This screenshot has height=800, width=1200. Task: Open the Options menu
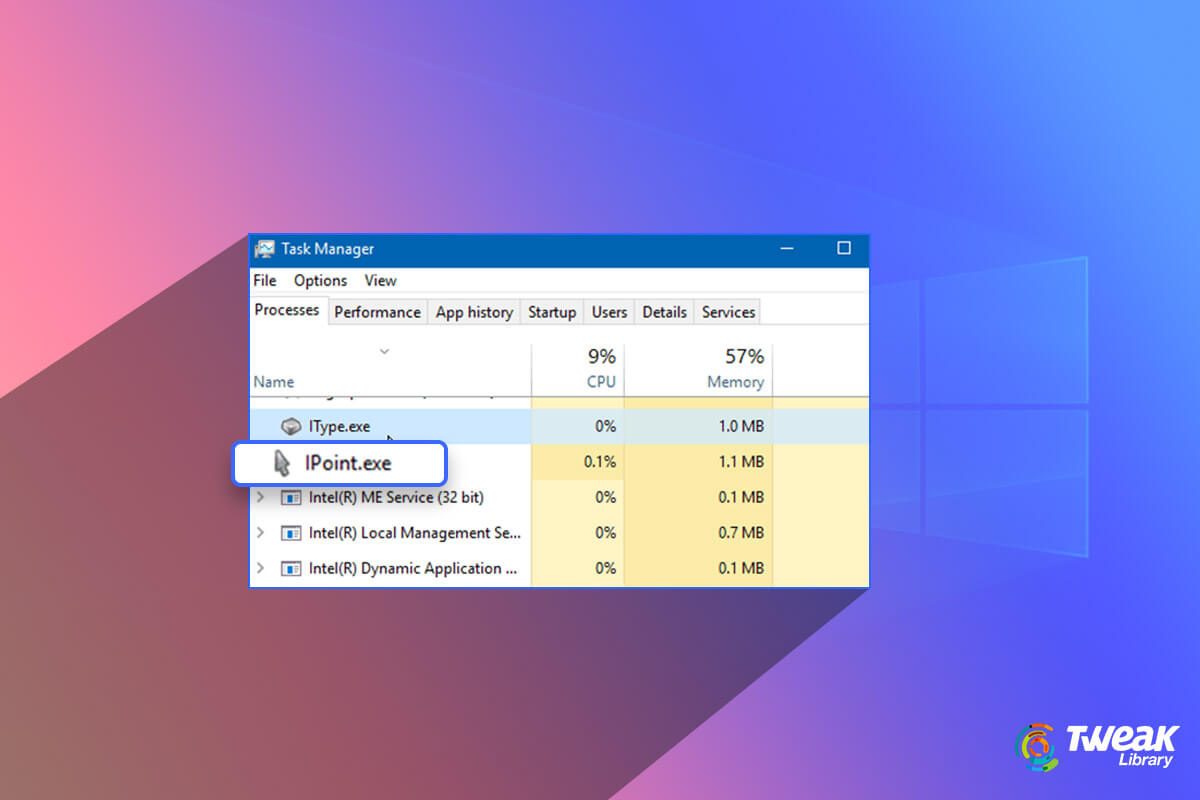[x=320, y=281]
